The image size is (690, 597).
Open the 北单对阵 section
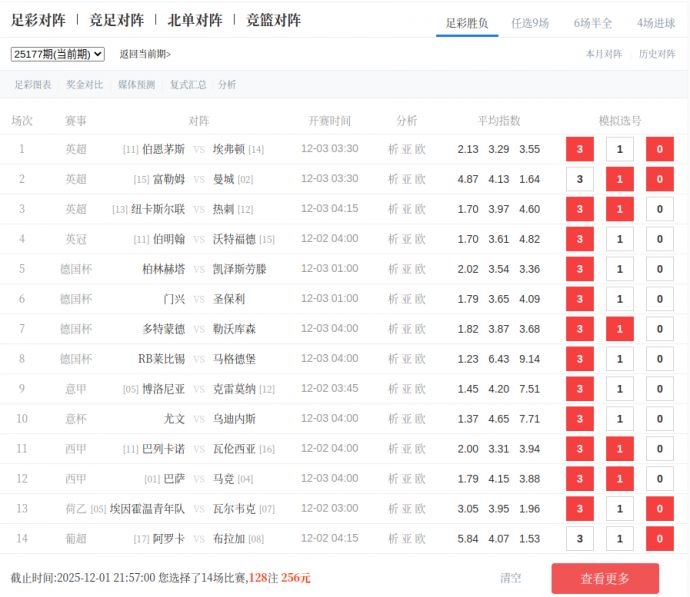pyautogui.click(x=195, y=20)
